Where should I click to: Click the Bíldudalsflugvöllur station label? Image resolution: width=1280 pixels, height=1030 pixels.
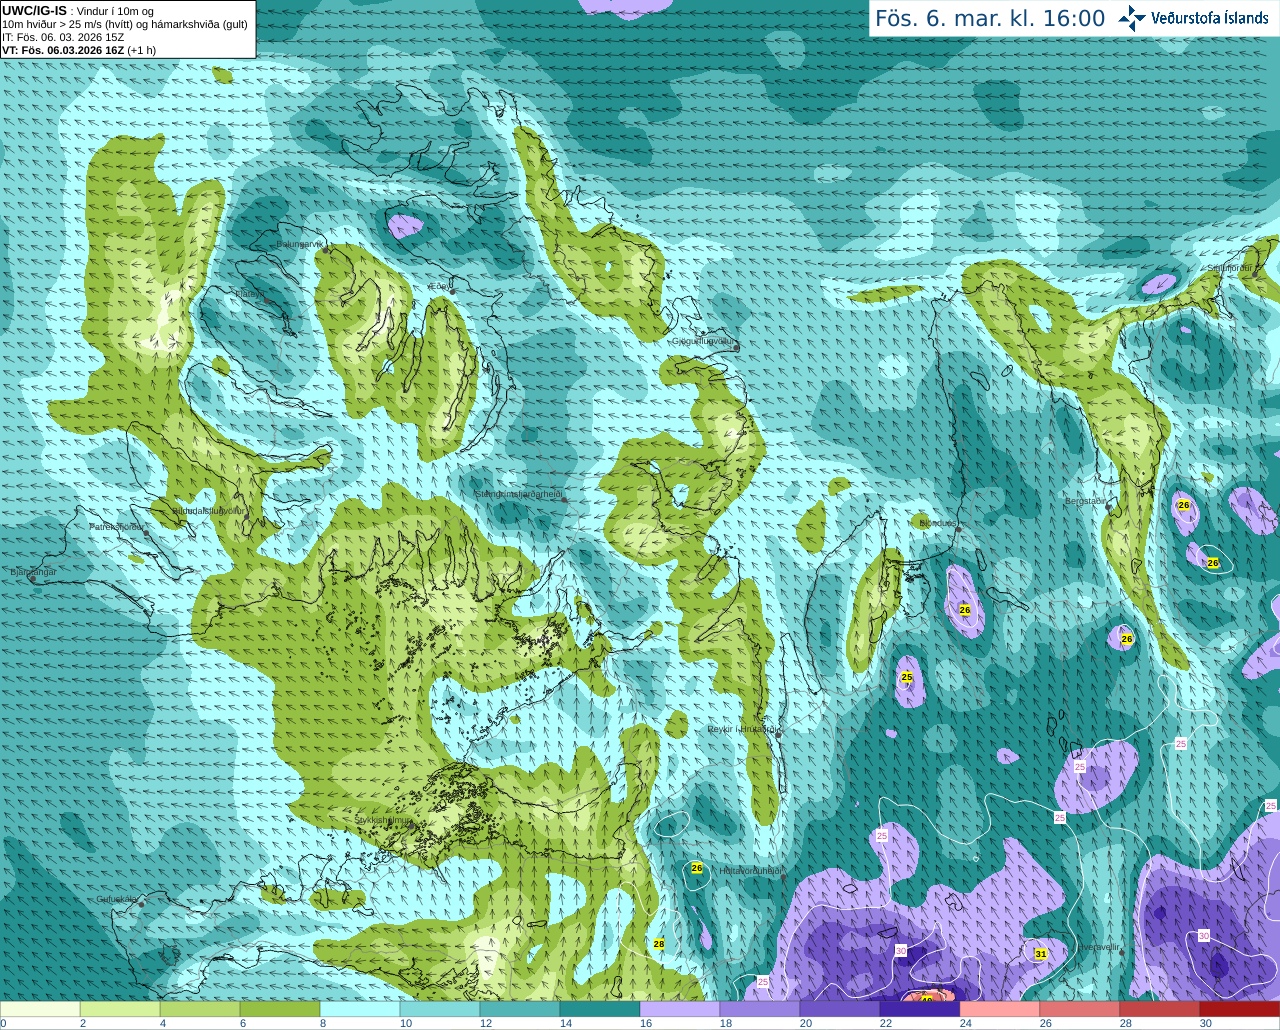tap(209, 511)
